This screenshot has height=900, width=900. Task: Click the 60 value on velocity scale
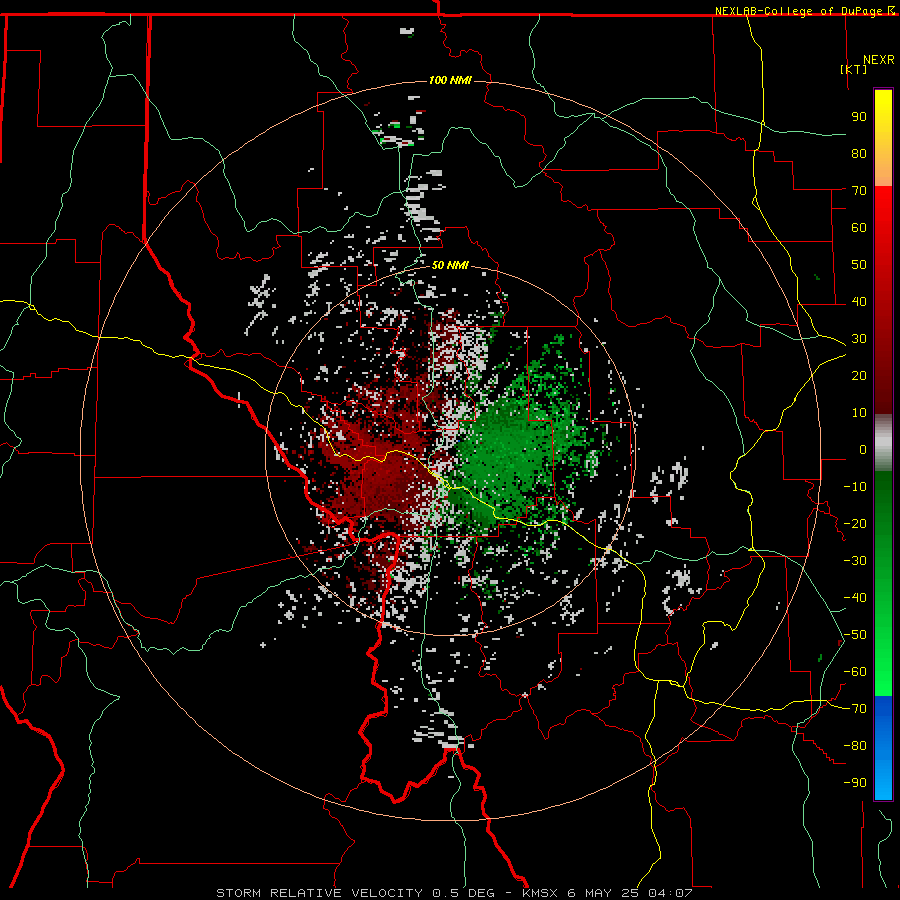pyautogui.click(x=859, y=228)
